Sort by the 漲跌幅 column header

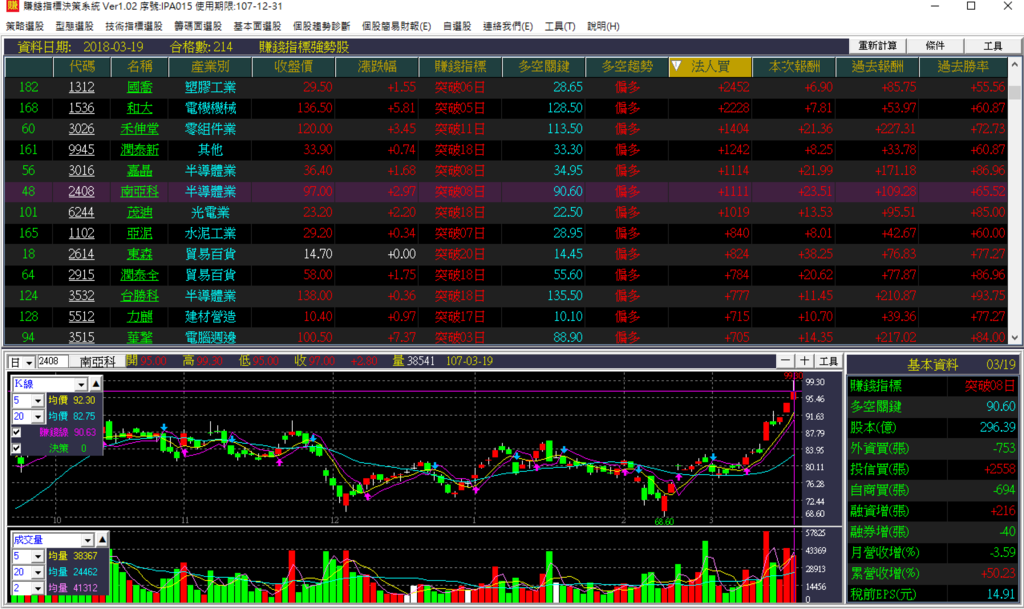[x=377, y=67]
